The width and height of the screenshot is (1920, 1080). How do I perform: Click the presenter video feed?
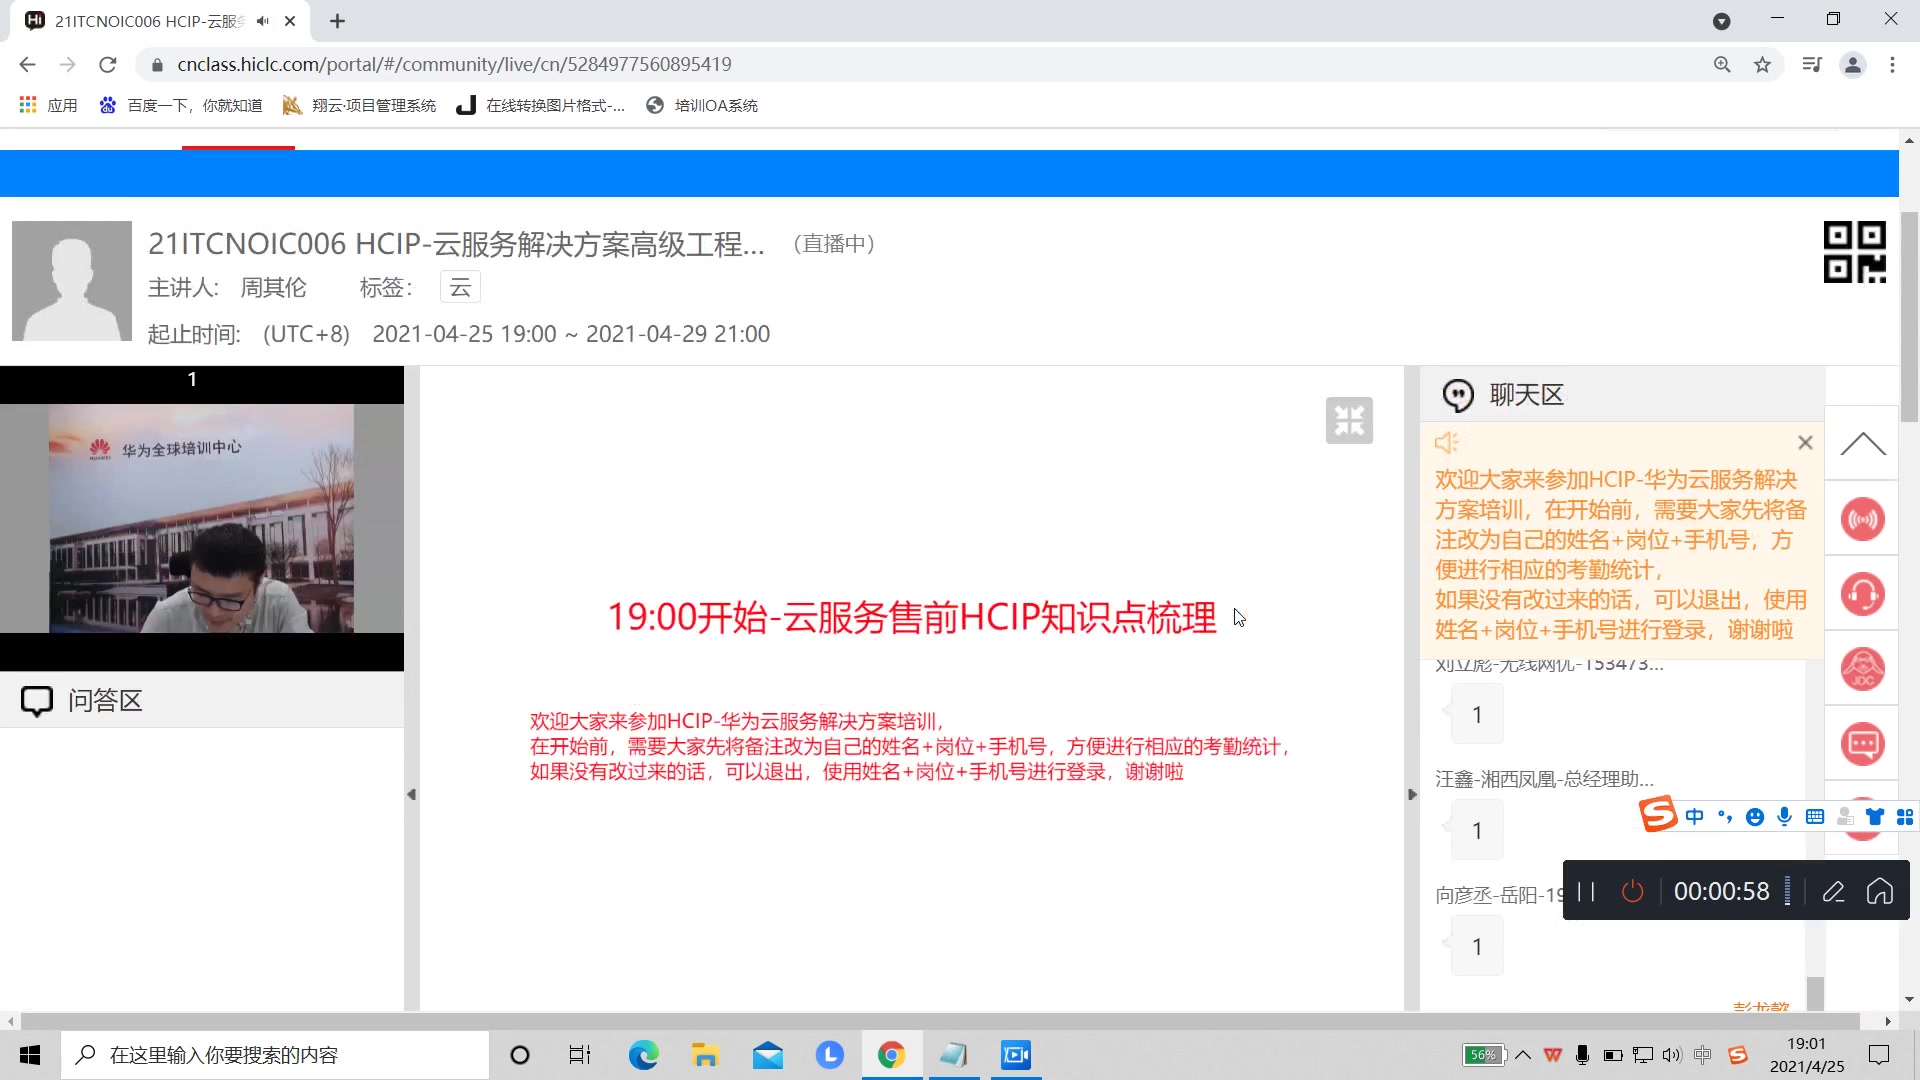click(202, 518)
